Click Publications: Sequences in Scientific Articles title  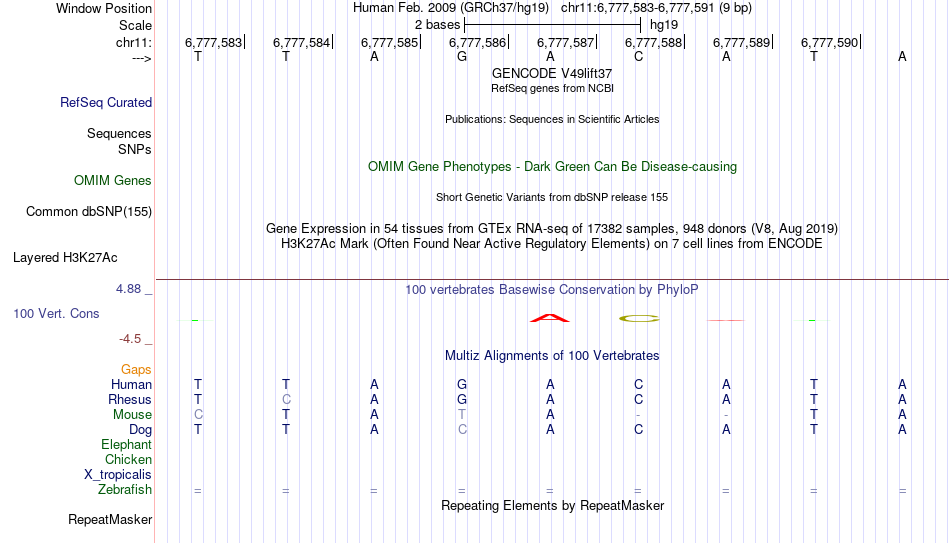[x=552, y=119]
